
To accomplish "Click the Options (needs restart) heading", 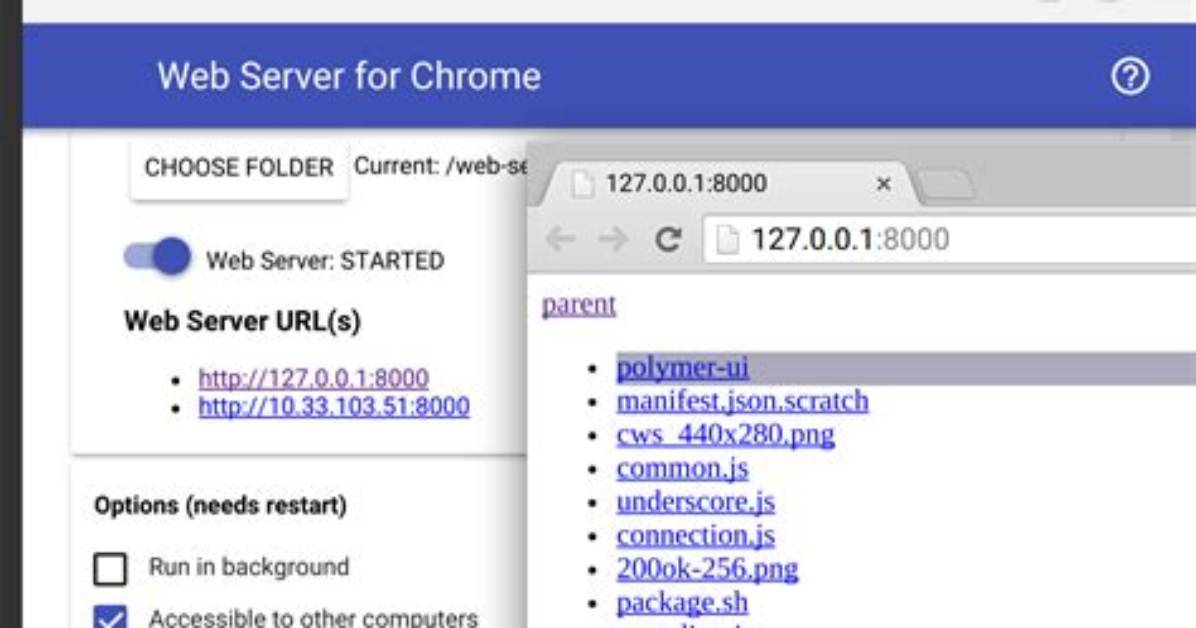I will coord(220,505).
